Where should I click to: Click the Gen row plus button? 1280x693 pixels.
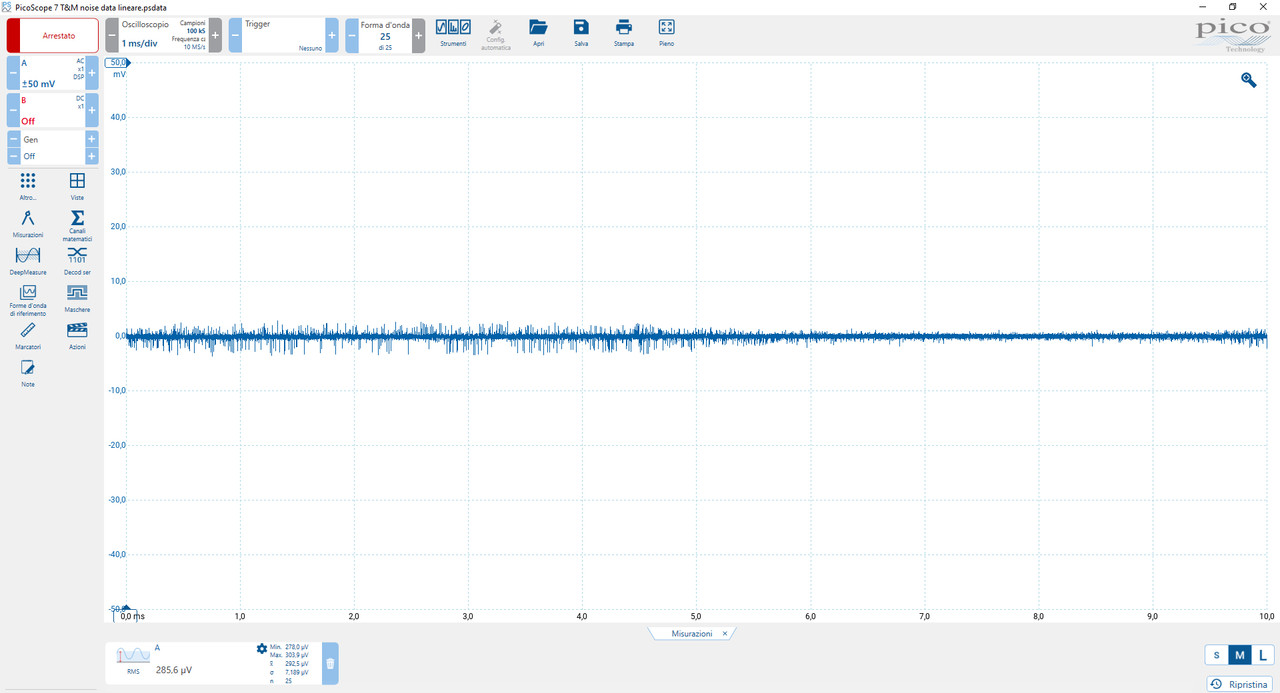click(92, 140)
